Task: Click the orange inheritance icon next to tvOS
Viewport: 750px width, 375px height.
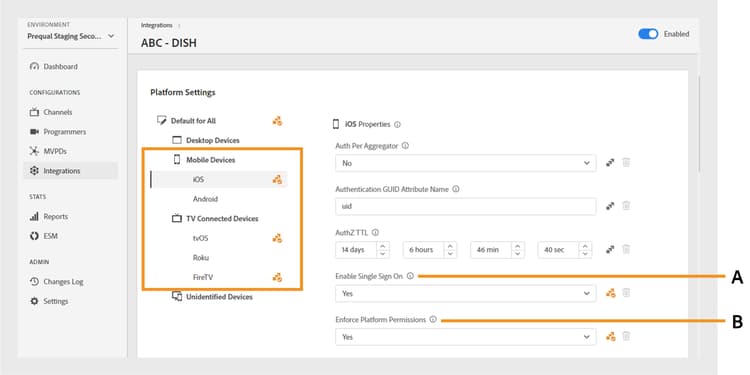Action: (277, 238)
